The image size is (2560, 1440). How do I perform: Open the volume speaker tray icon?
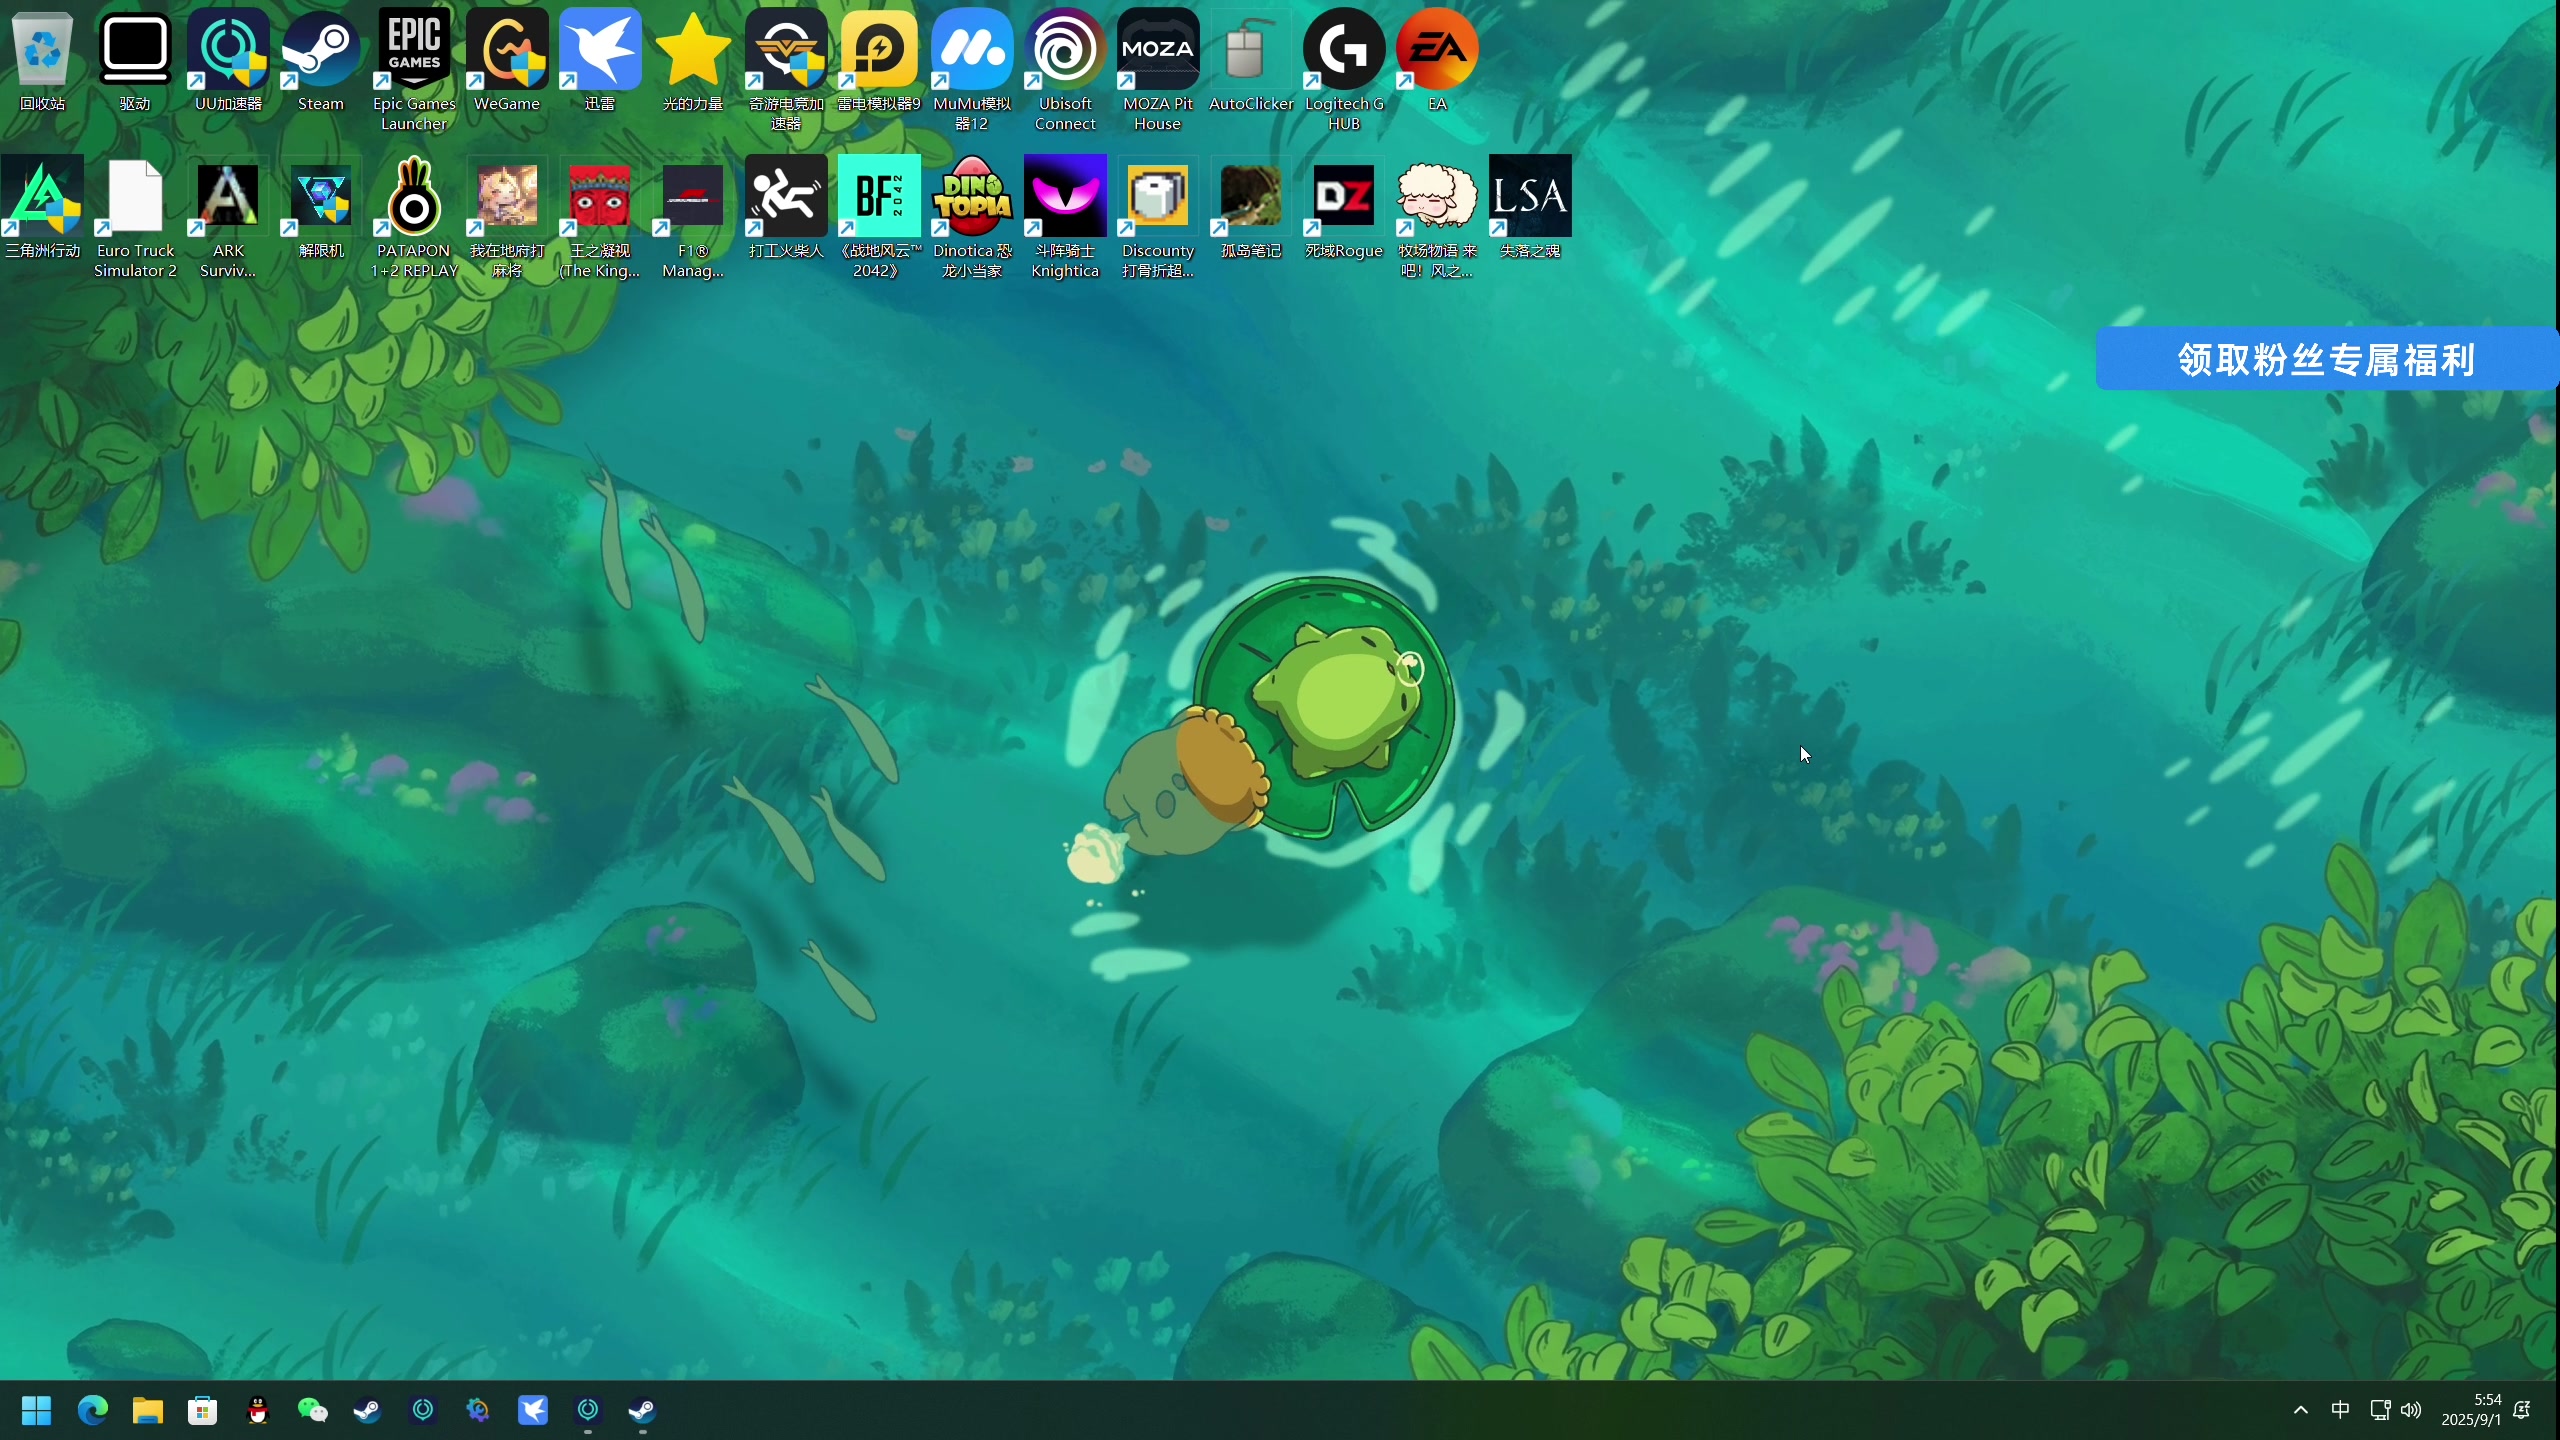[x=2411, y=1410]
